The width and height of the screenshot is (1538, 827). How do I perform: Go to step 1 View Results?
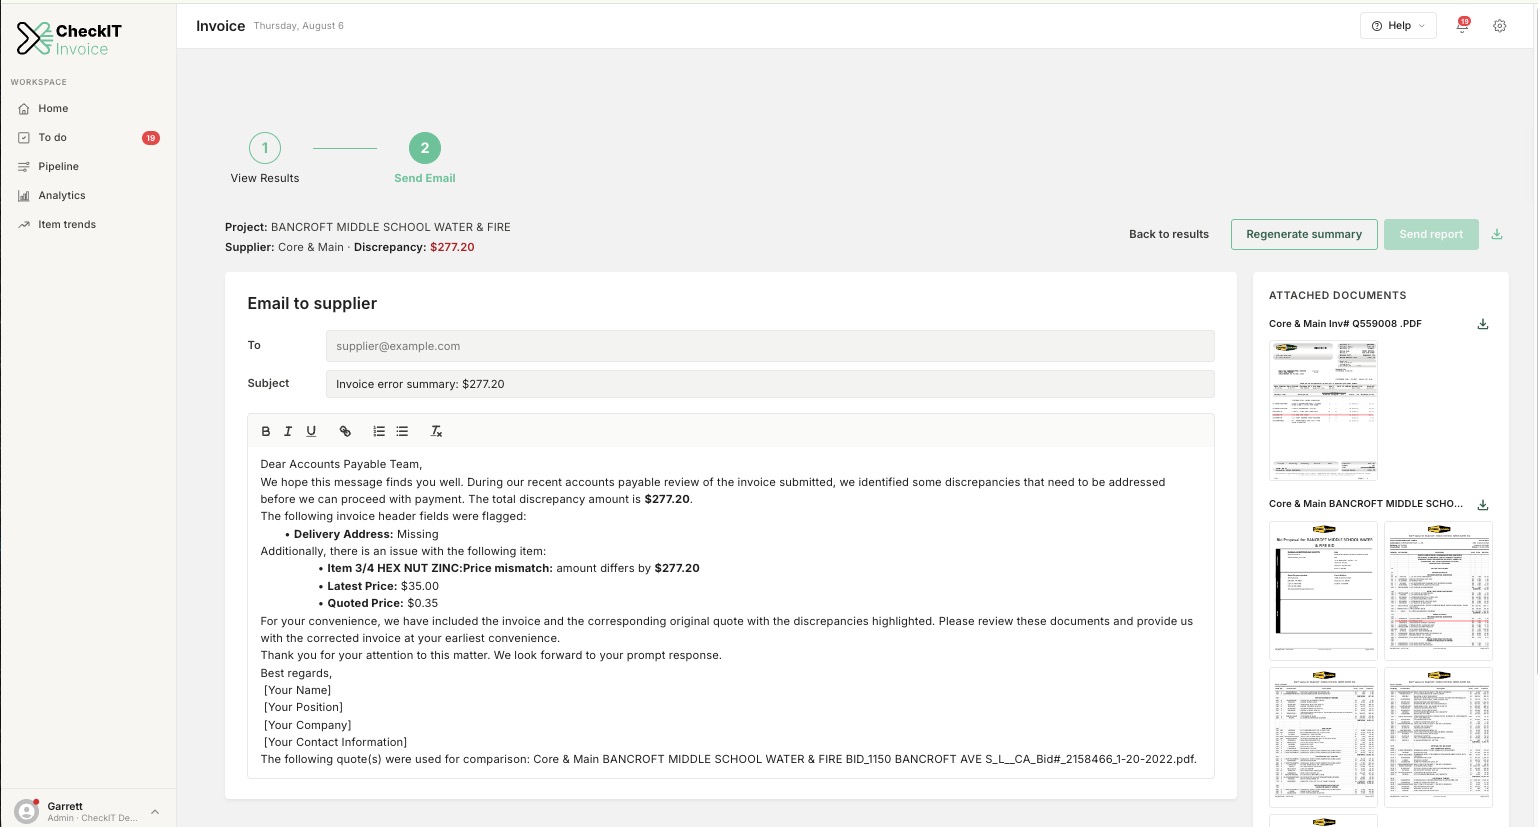(265, 158)
